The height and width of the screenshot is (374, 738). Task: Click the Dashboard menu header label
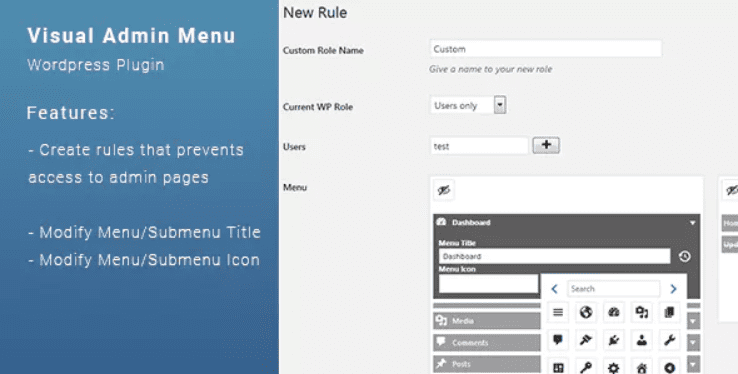click(471, 223)
